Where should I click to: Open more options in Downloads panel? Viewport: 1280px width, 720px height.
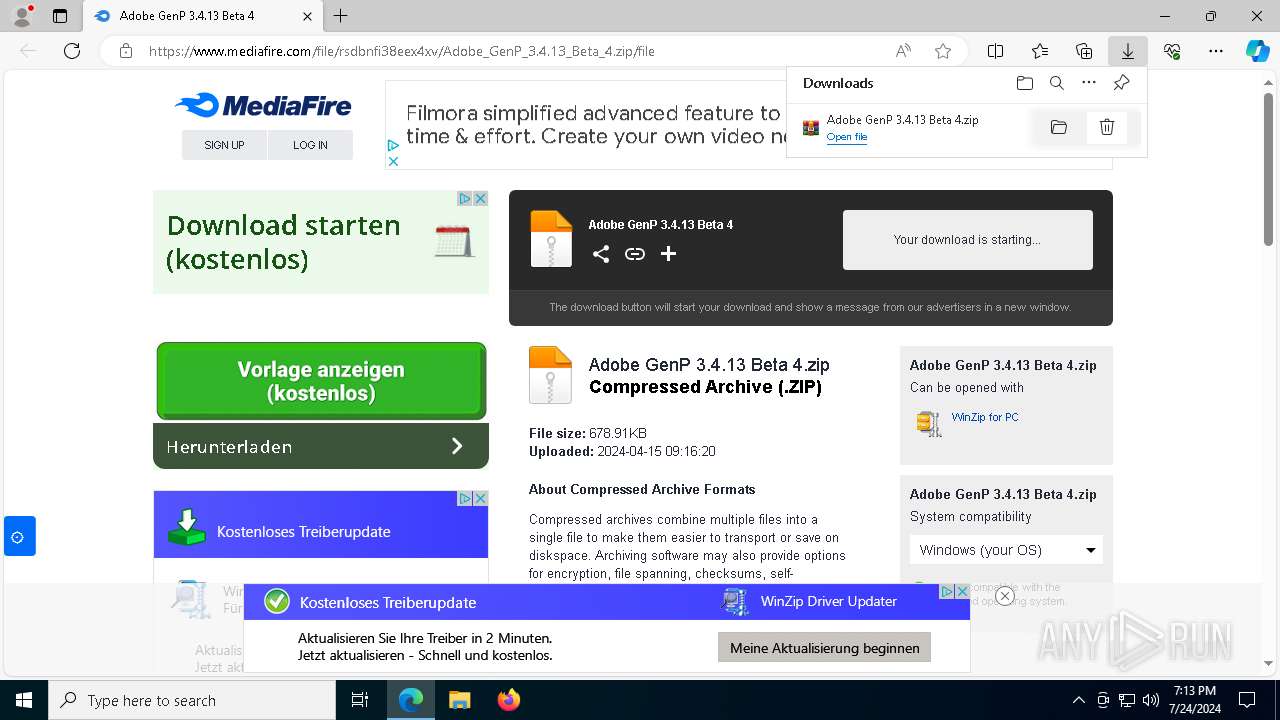[1089, 83]
